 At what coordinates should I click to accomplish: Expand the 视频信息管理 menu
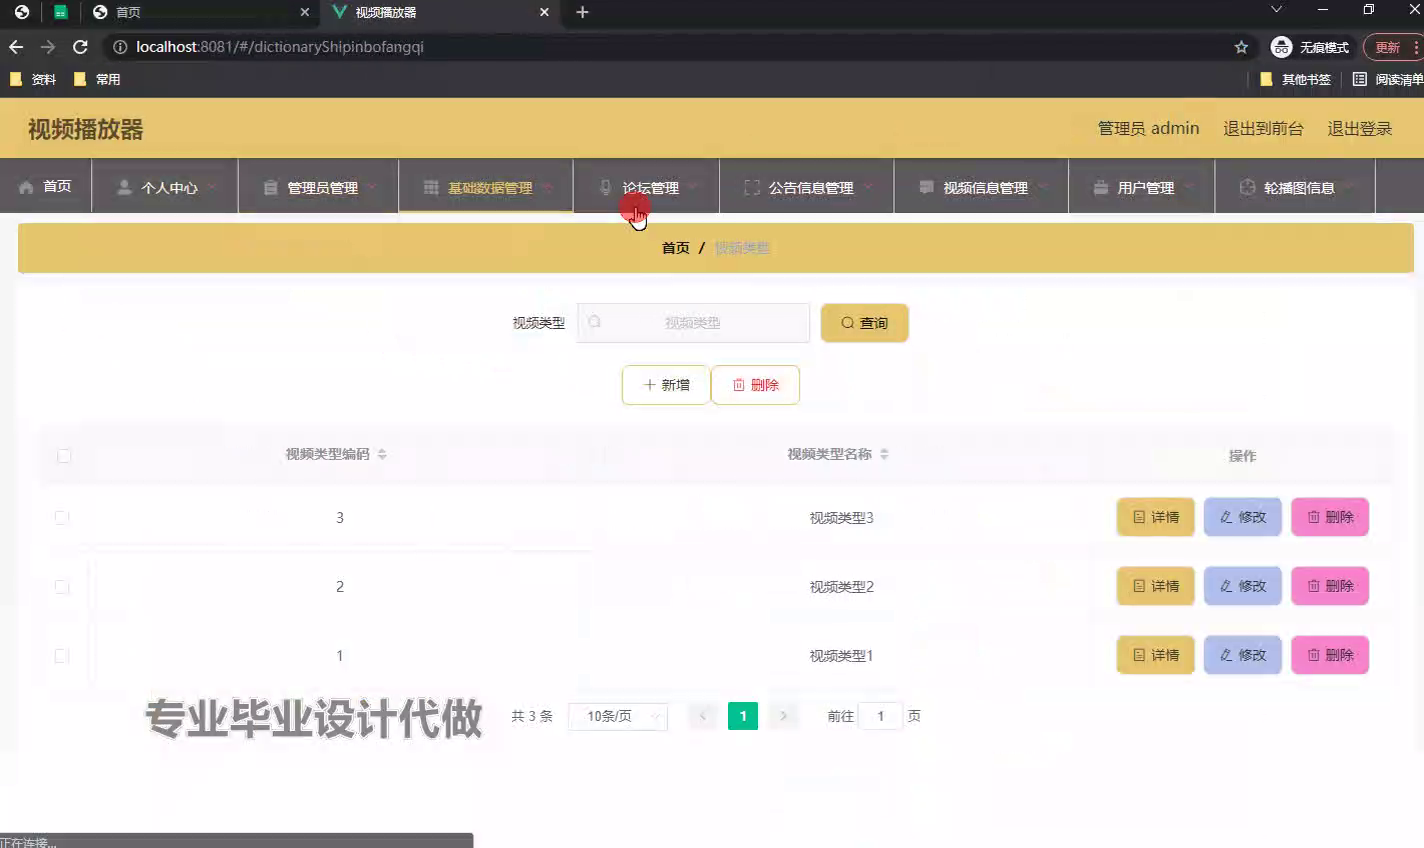[981, 187]
